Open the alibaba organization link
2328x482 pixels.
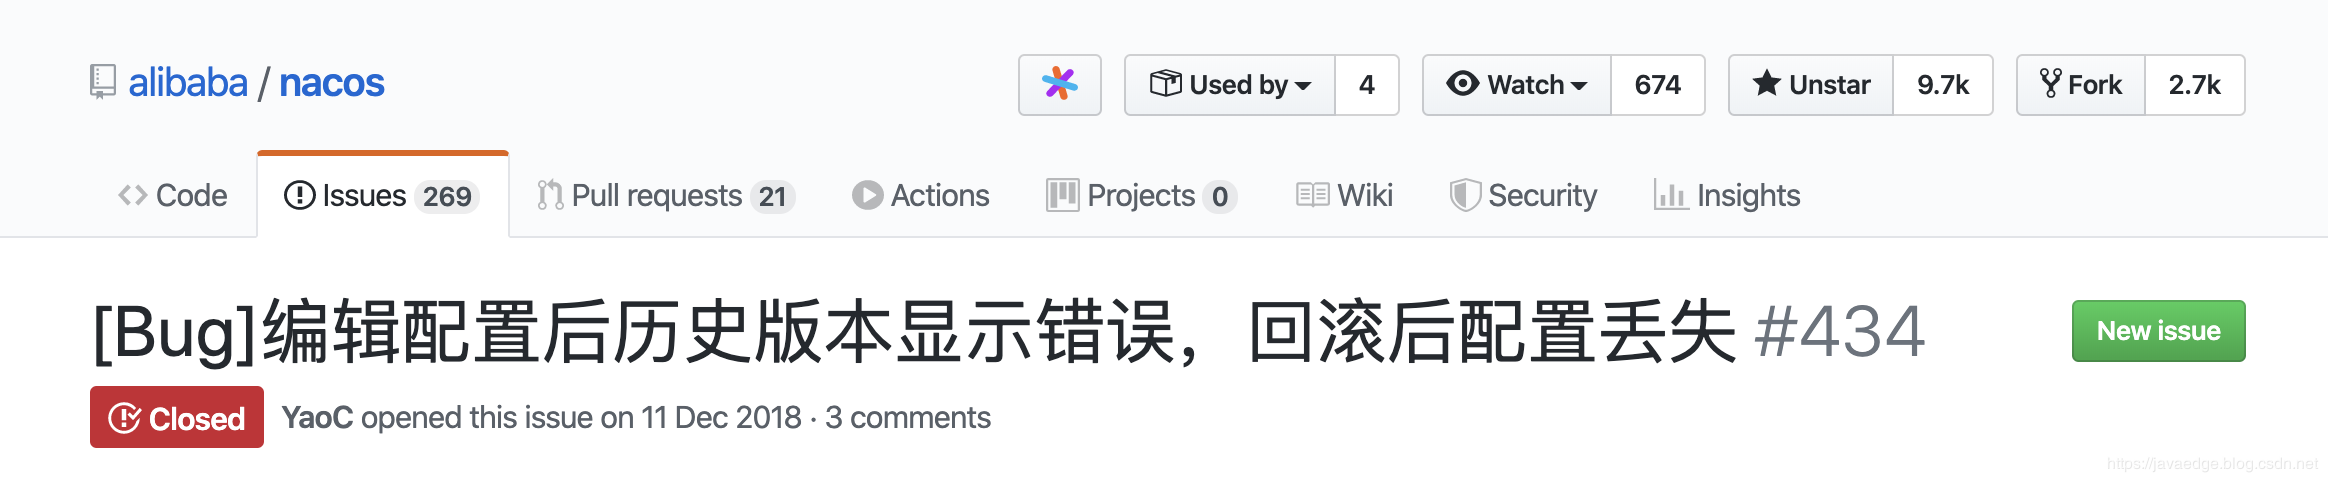tap(188, 82)
